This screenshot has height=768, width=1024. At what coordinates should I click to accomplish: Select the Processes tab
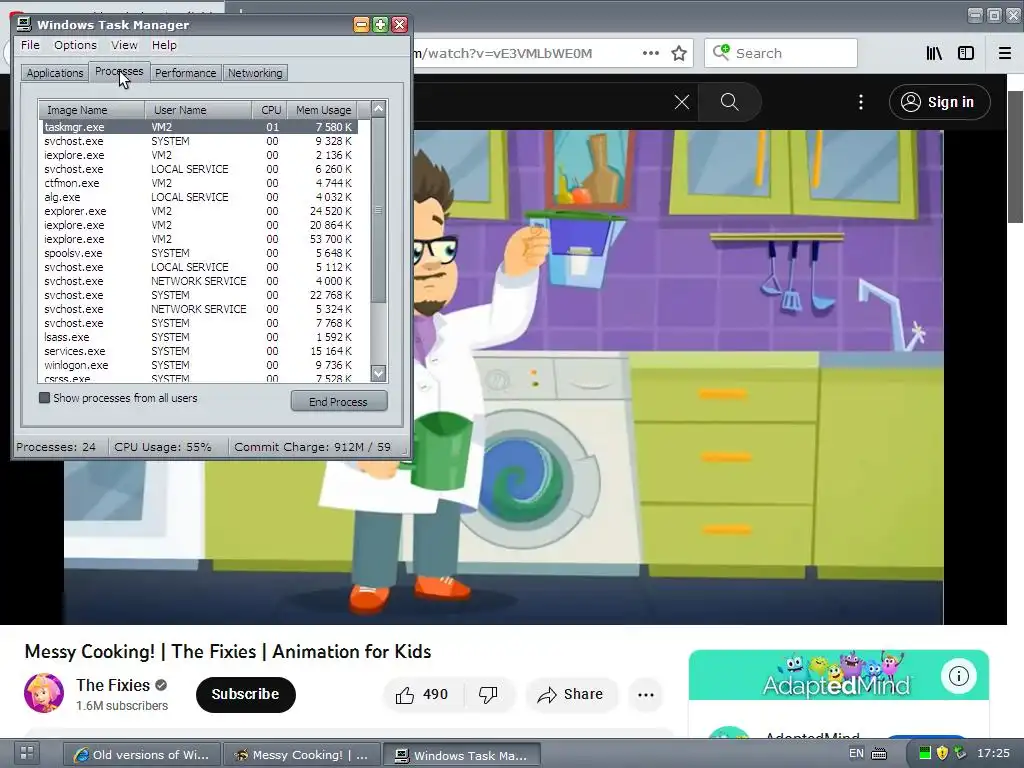coord(119,71)
